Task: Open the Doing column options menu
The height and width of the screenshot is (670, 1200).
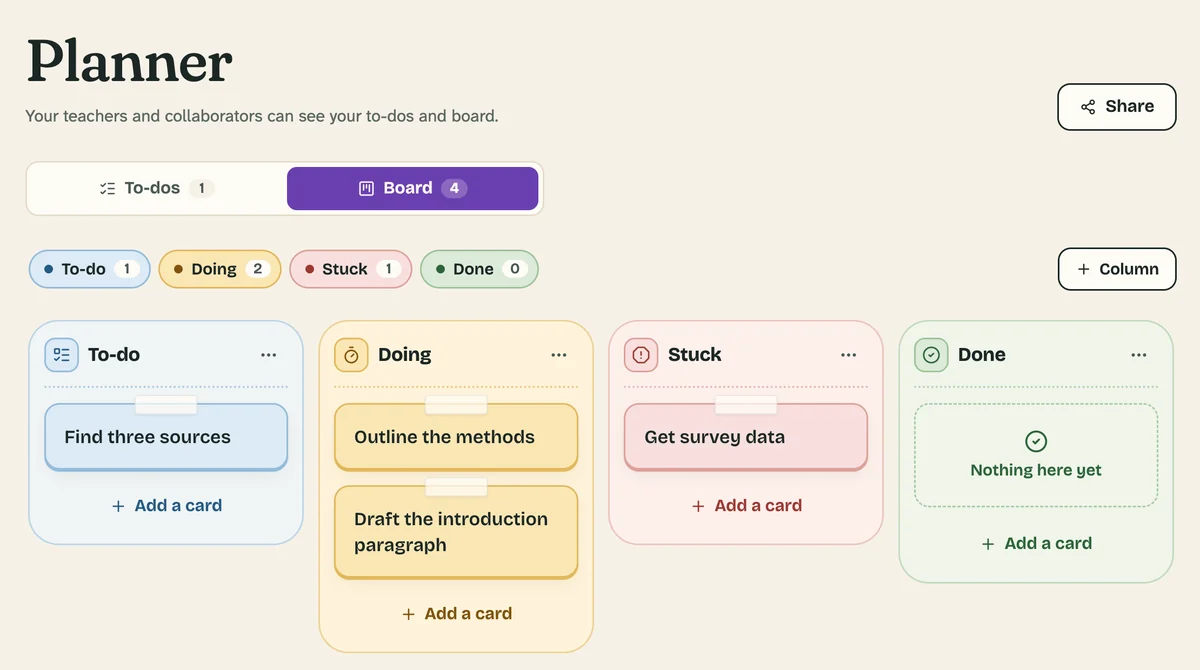Action: (559, 355)
